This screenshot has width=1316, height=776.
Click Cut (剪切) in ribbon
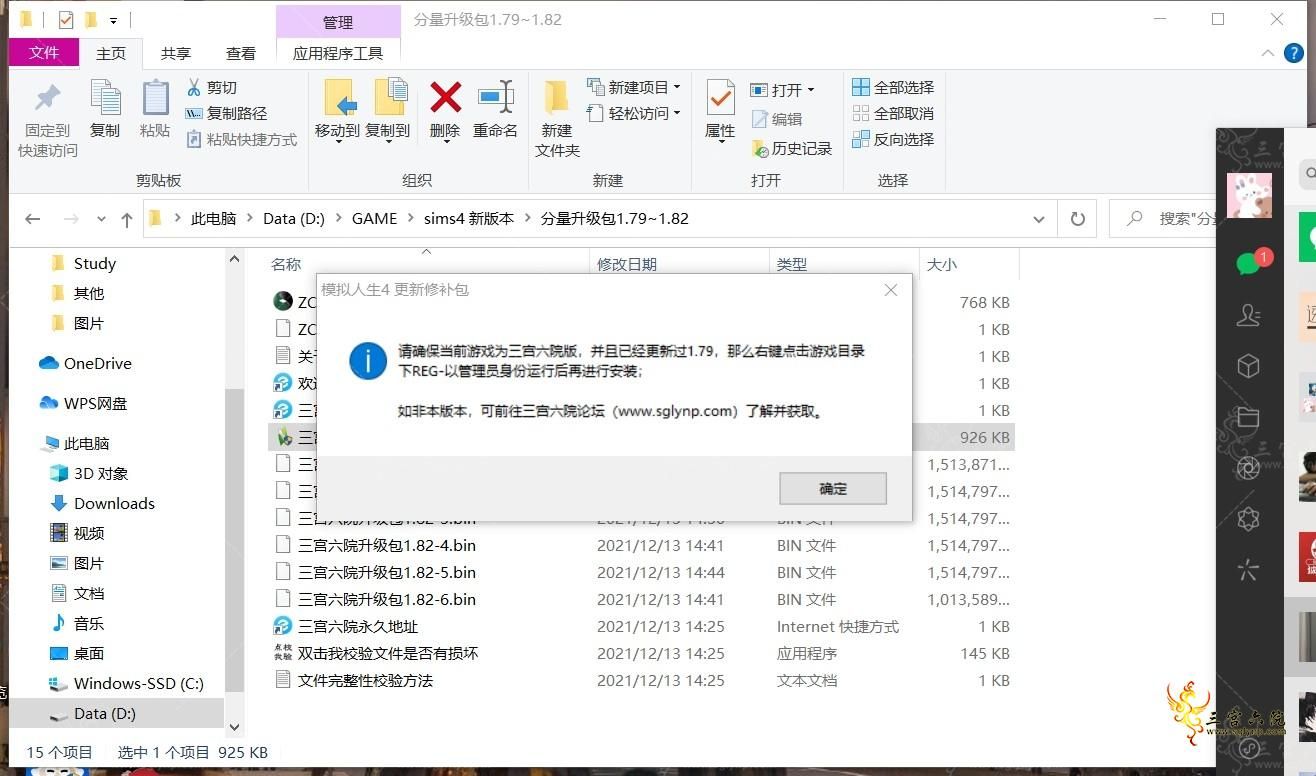212,88
